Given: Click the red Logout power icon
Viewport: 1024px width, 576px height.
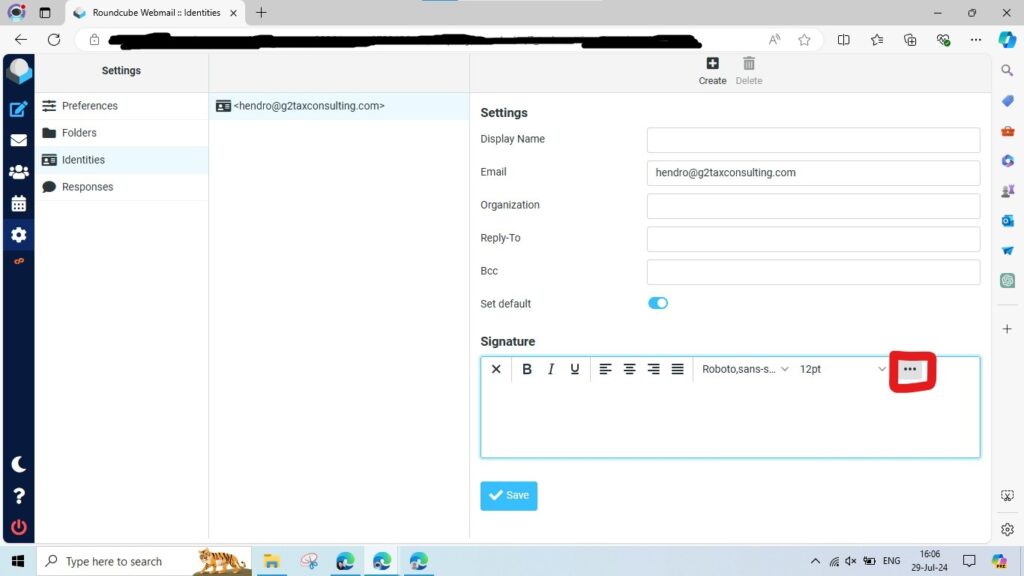Looking at the screenshot, I should 18,527.
